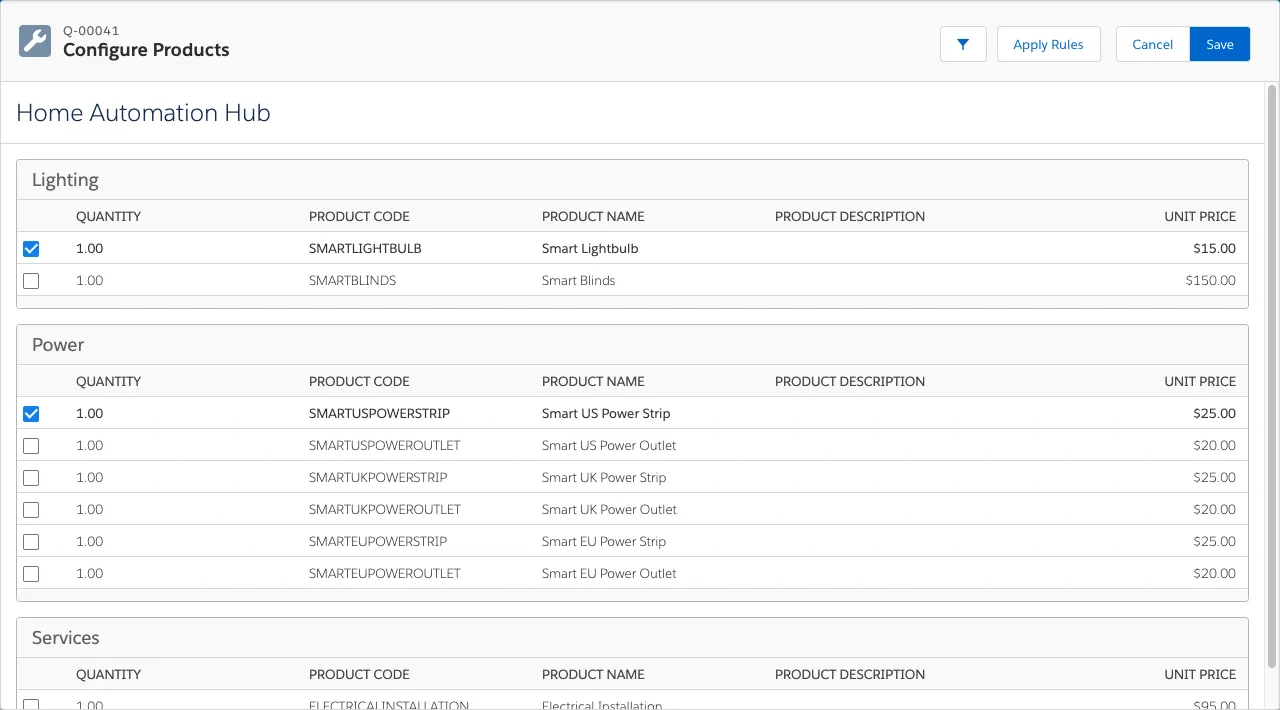This screenshot has height=710, width=1280.
Task: Click the Smart US Power Outlet name
Action: 609,445
